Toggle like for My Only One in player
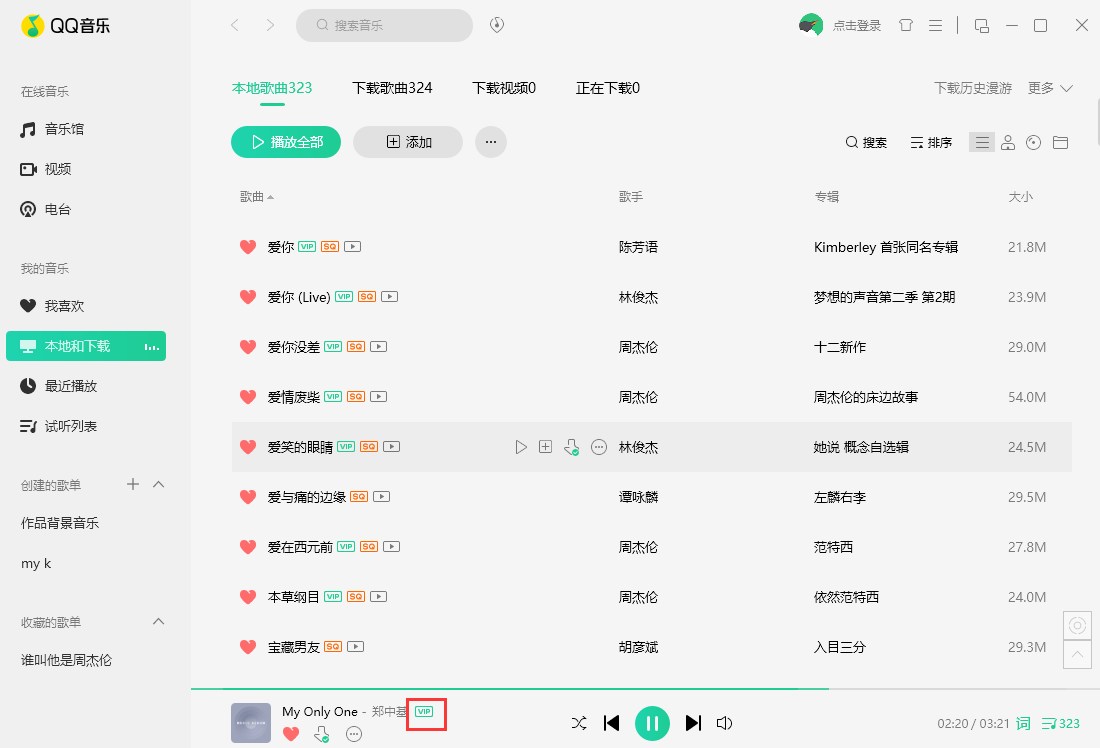Image resolution: width=1100 pixels, height=748 pixels. pos(290,734)
